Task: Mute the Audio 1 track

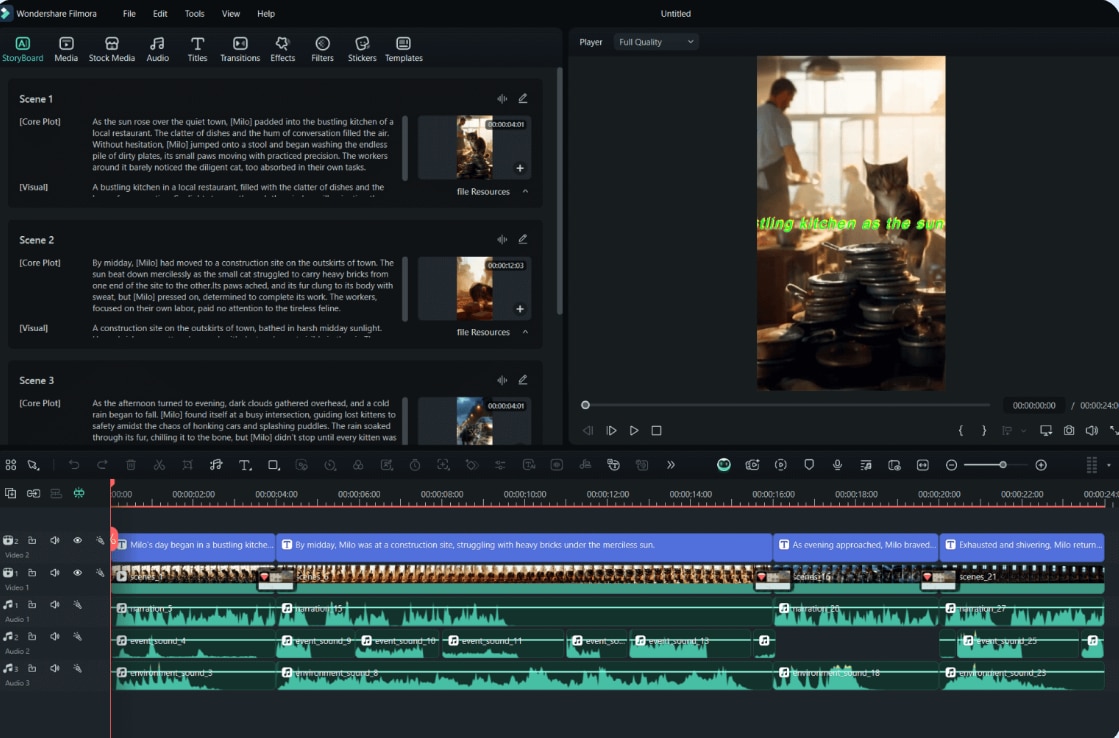Action: [54, 605]
